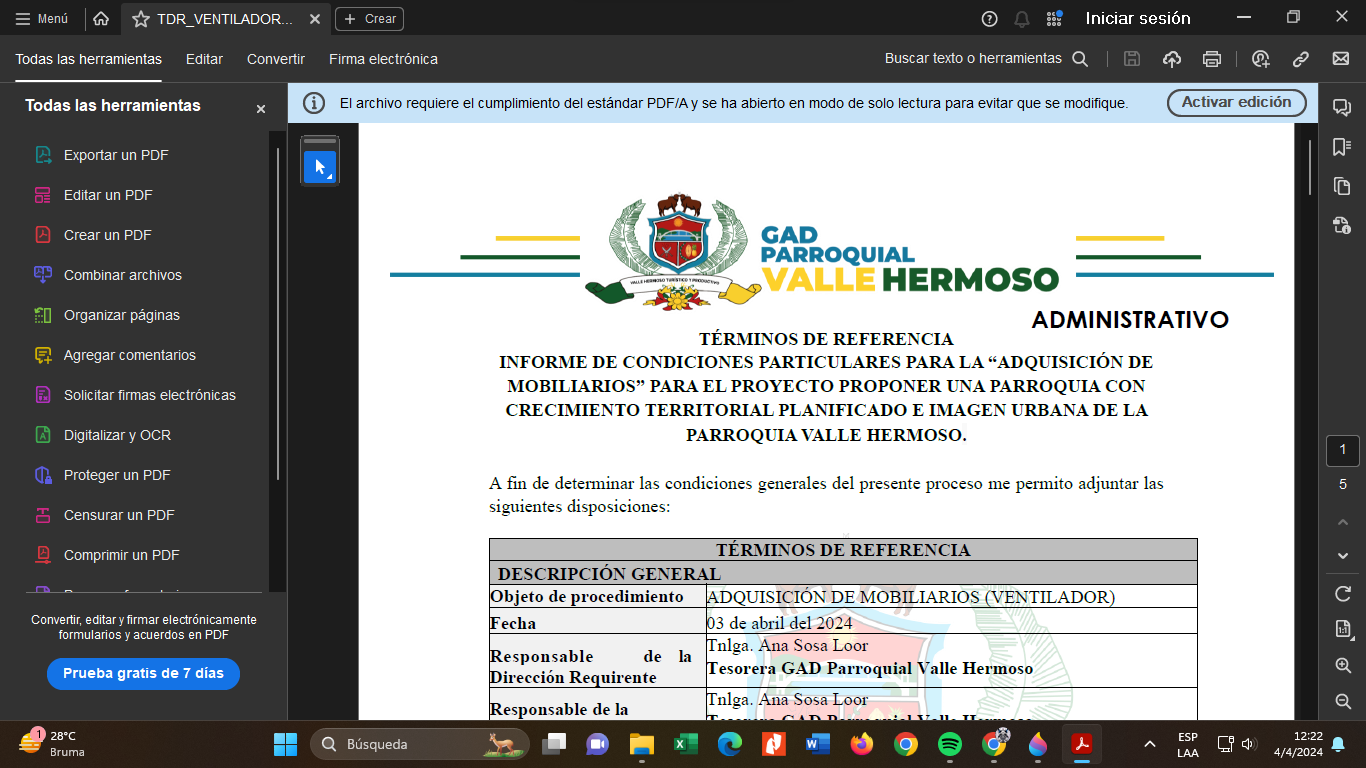The width and height of the screenshot is (1366, 768).
Task: Click the rotate page icon
Action: pos(1343,594)
